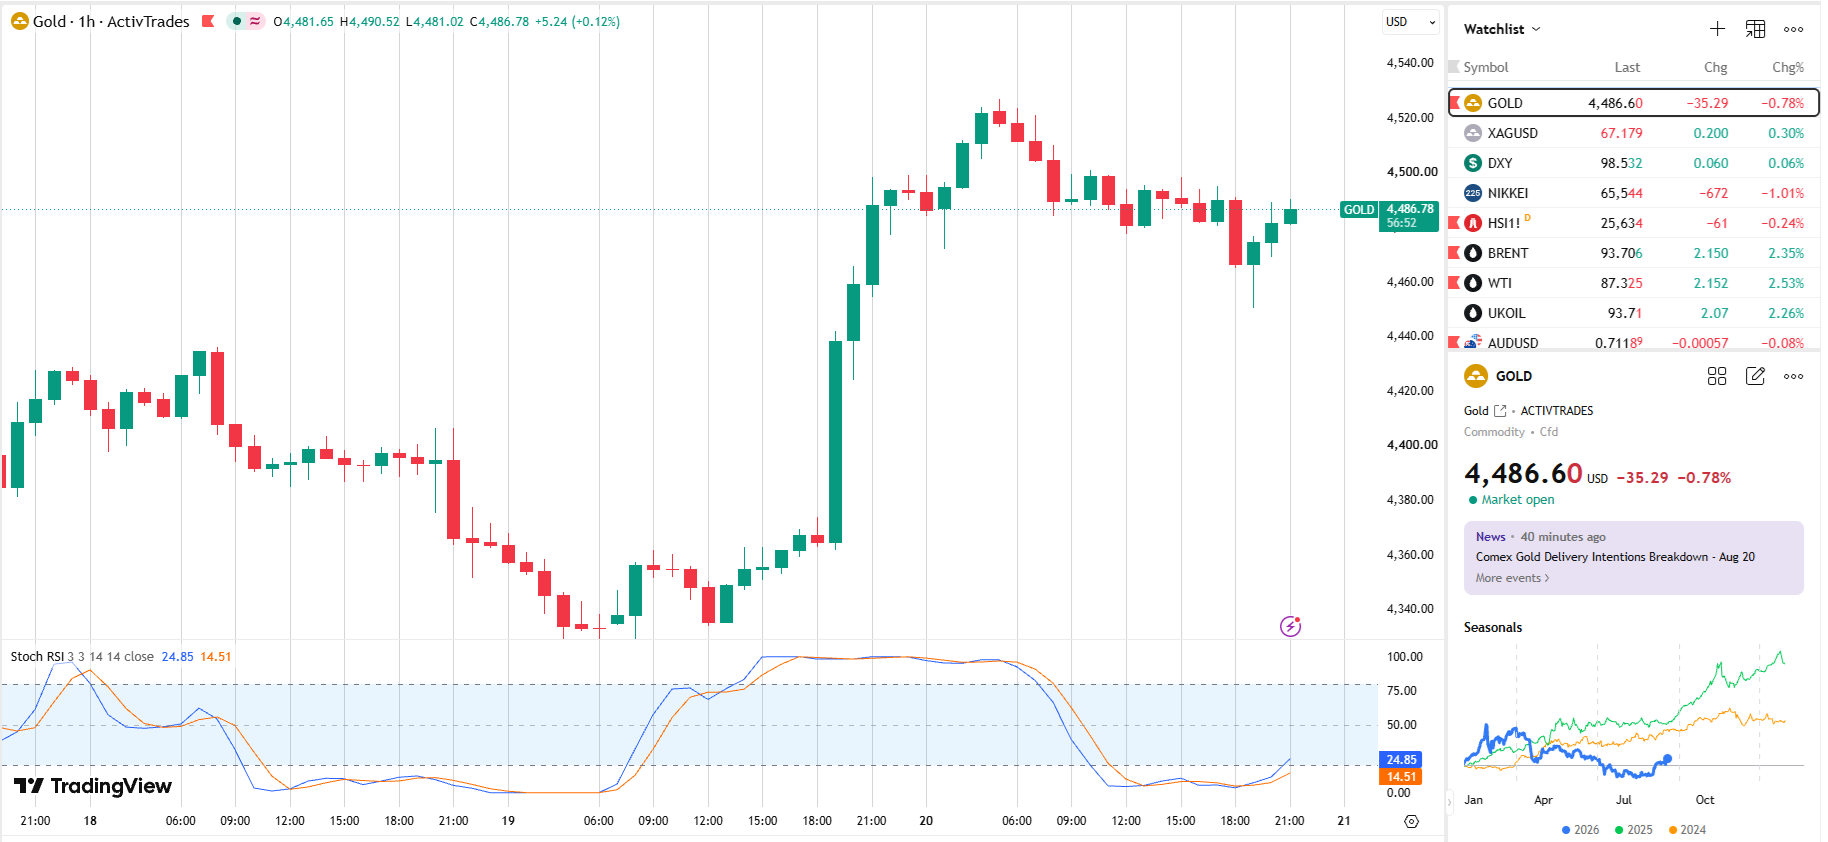Open chart time axis settings gear
This screenshot has width=1828, height=842.
[x=1411, y=821]
